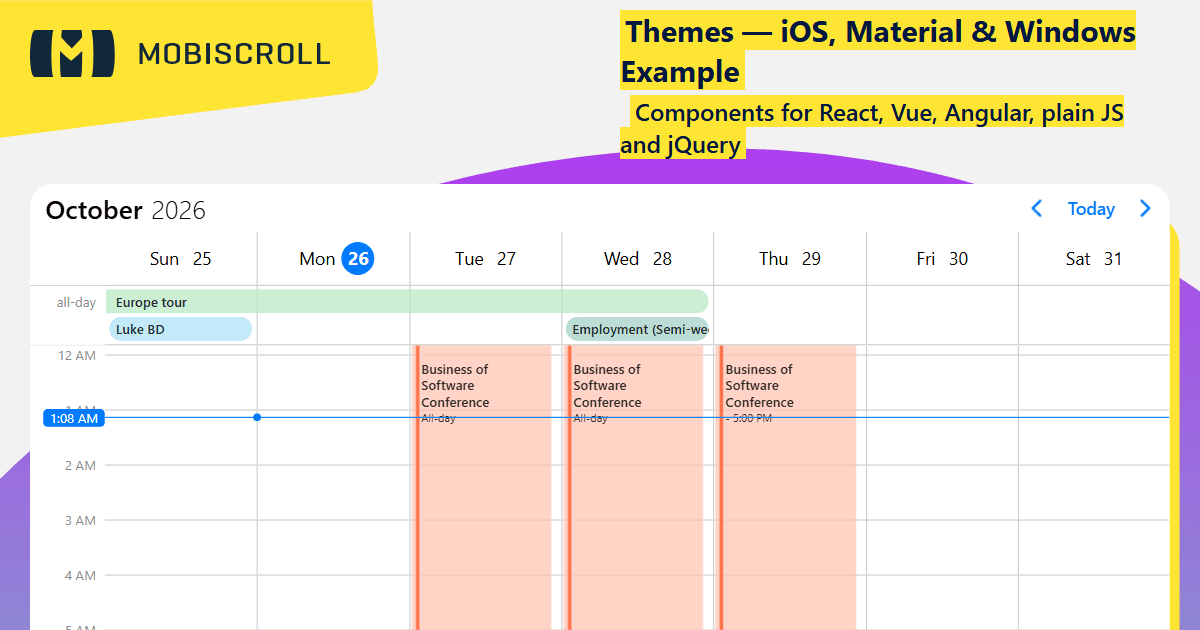Jump to Today in calendar
The width and height of the screenshot is (1200, 630).
(x=1091, y=208)
